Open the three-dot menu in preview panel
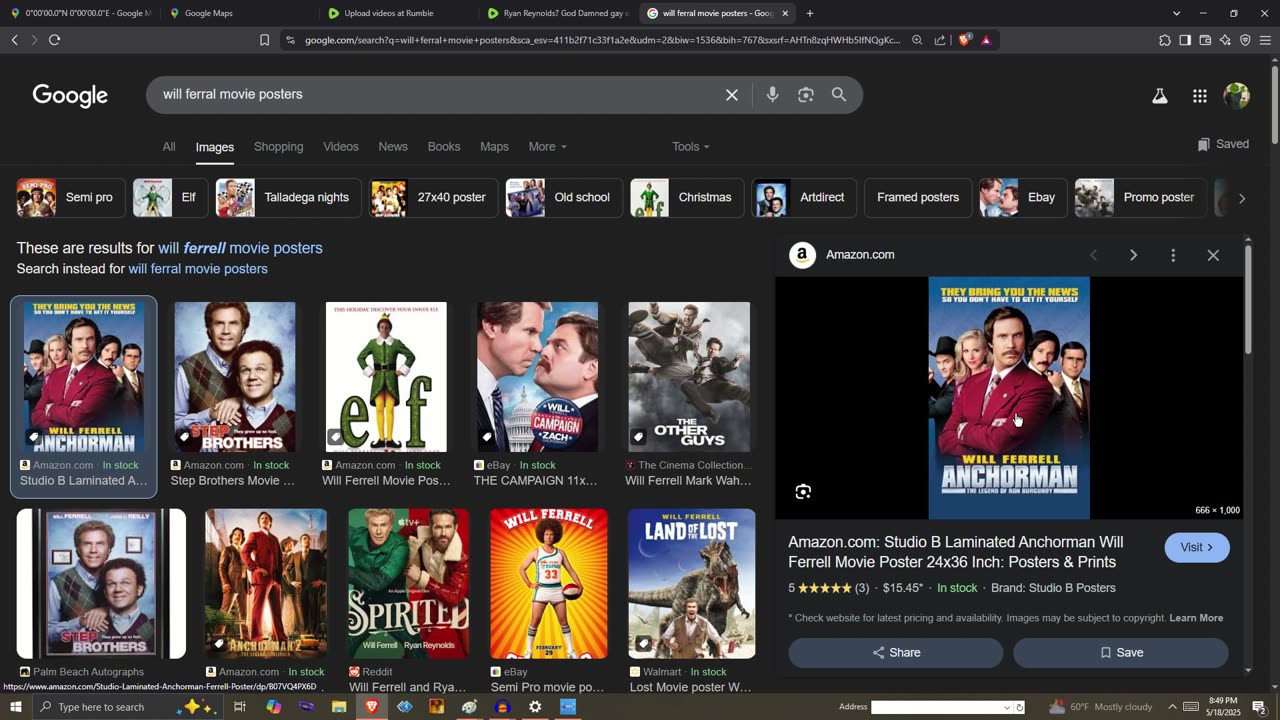The width and height of the screenshot is (1280, 720). tap(1173, 255)
